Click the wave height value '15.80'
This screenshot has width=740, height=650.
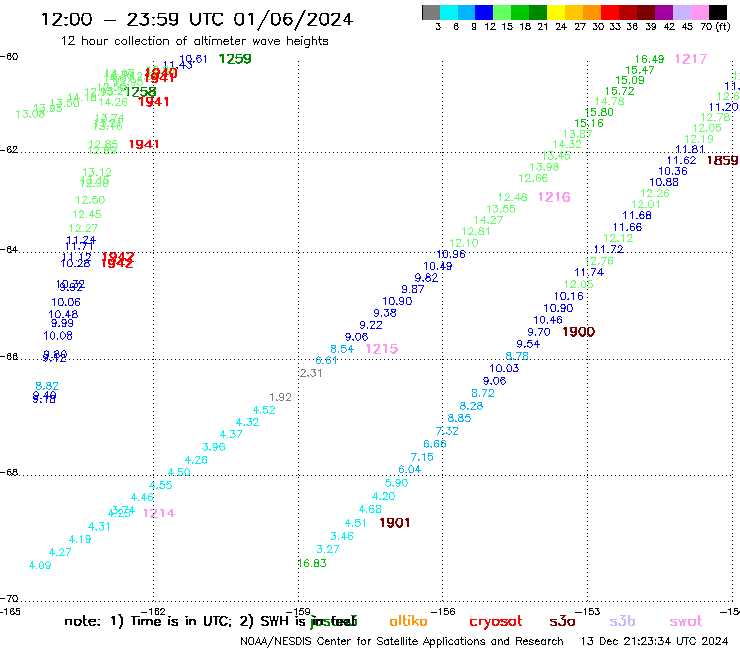(x=599, y=112)
